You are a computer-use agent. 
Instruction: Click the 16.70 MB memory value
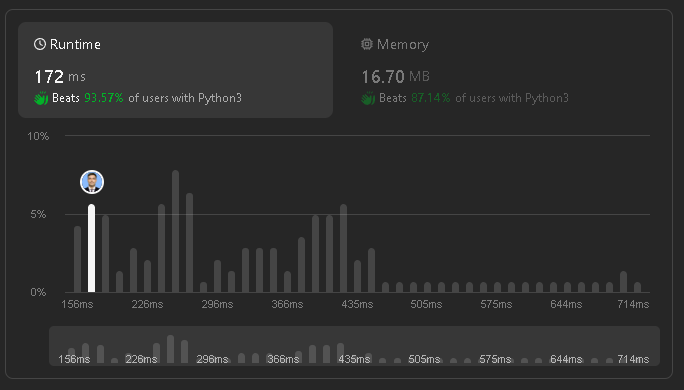(396, 77)
